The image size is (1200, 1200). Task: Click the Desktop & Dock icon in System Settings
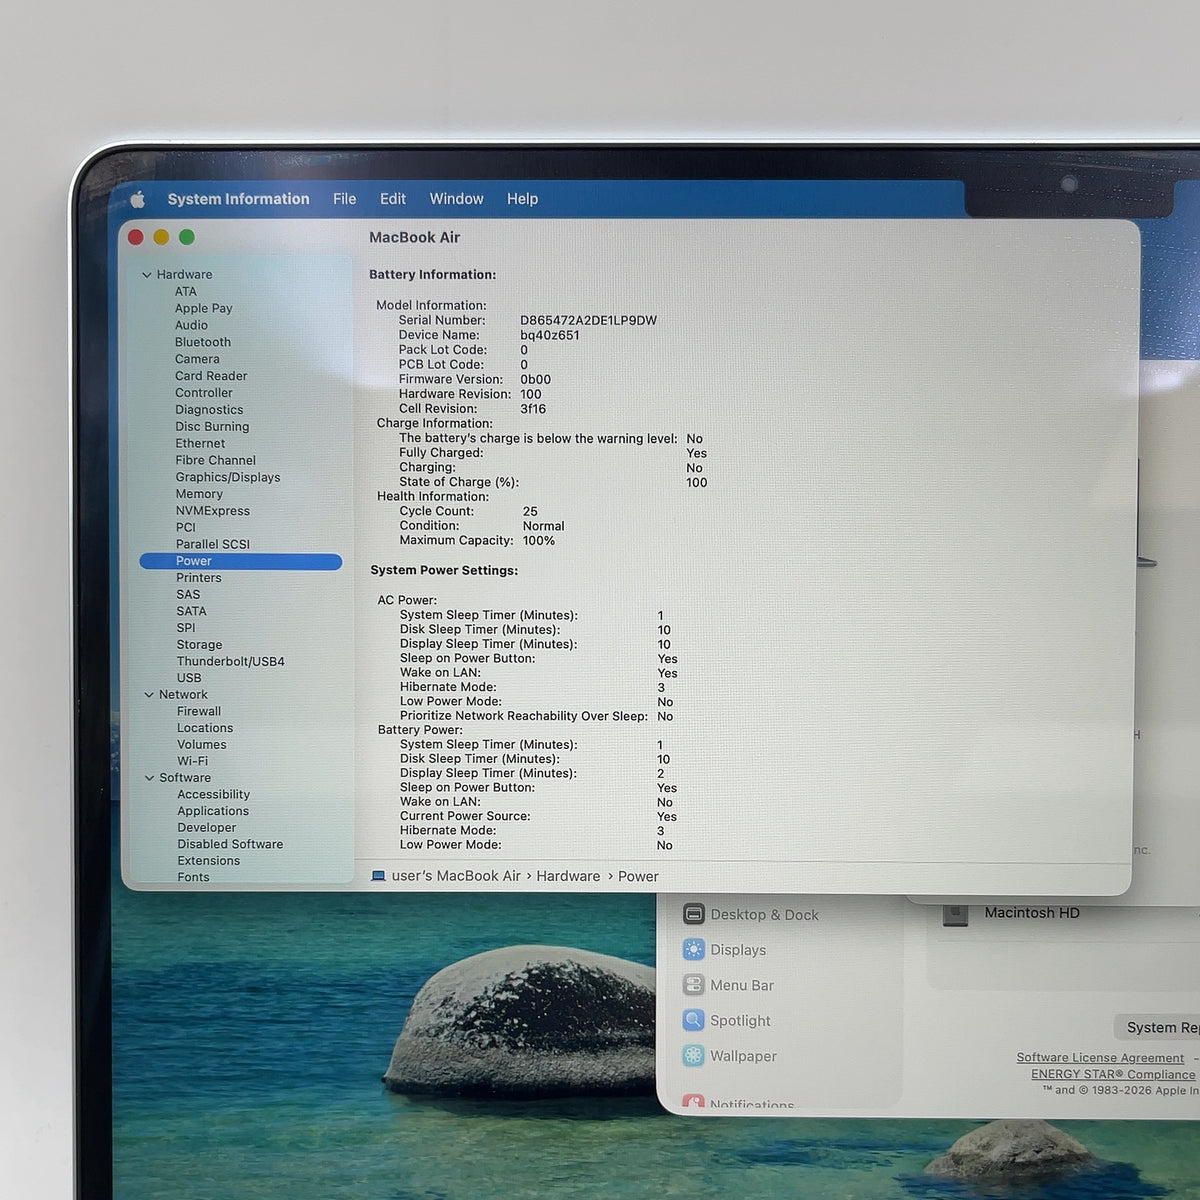point(694,914)
